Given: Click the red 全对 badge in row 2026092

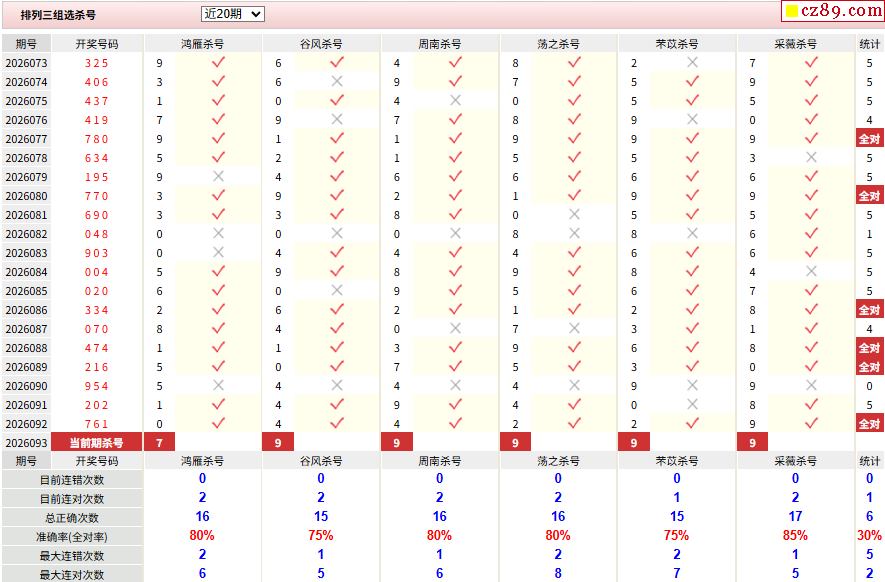Looking at the screenshot, I should pyautogui.click(x=869, y=424).
